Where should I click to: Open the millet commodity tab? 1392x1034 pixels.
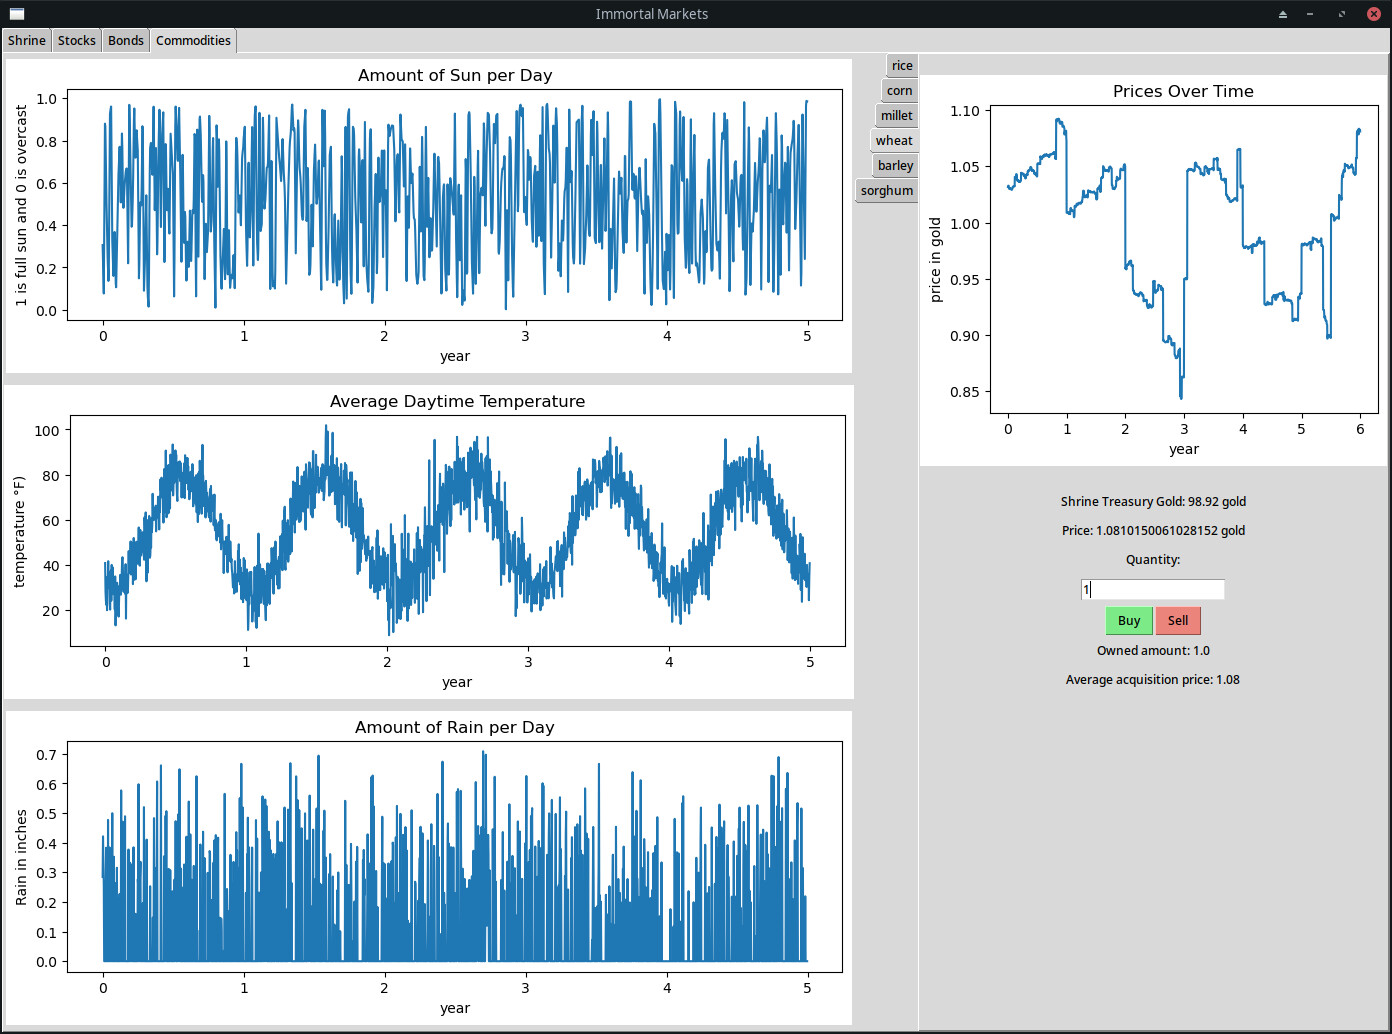coord(896,116)
